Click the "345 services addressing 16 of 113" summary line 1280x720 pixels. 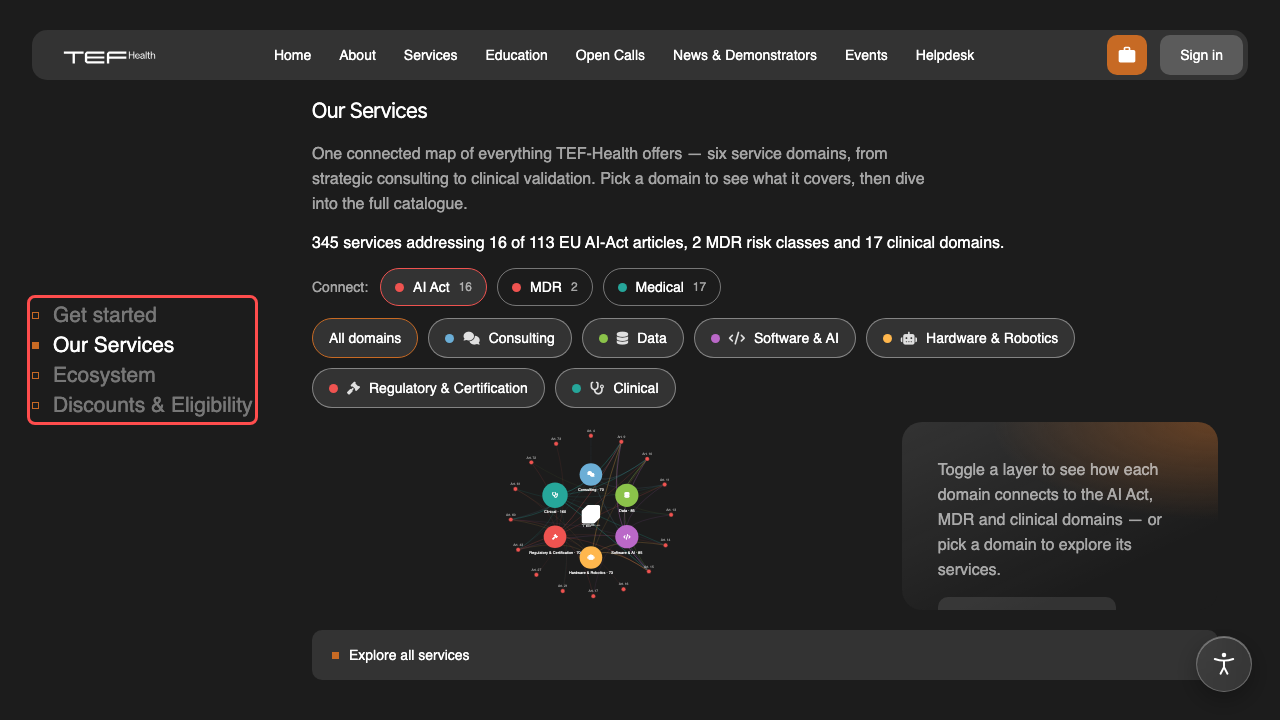click(658, 242)
